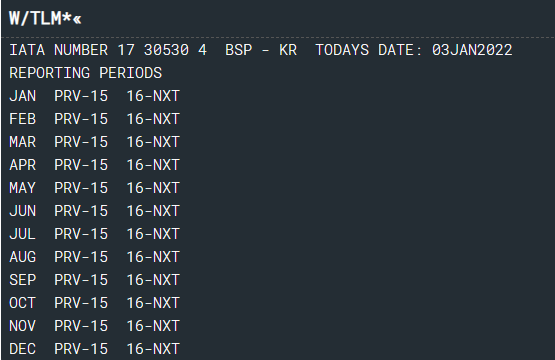Image resolution: width=555 pixels, height=360 pixels.
Task: Select the MAR 16-NXT period
Action: tap(153, 142)
